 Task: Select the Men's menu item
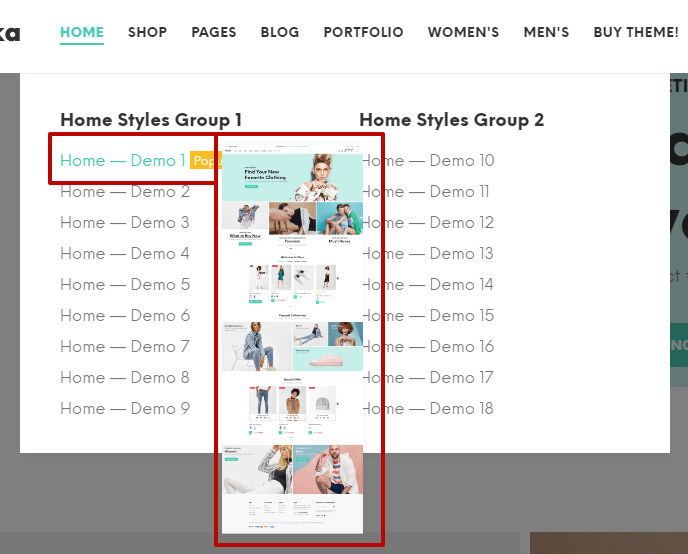tap(546, 32)
